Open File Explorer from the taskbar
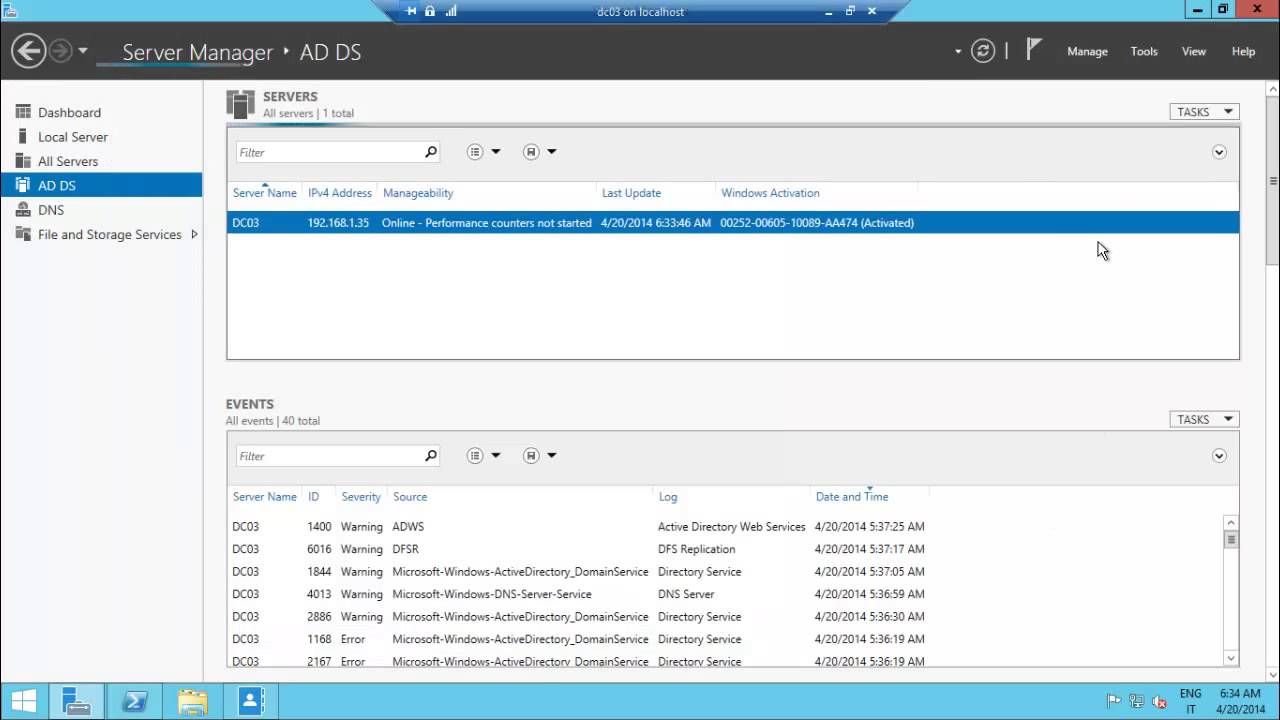Viewport: 1280px width, 720px height. point(192,701)
